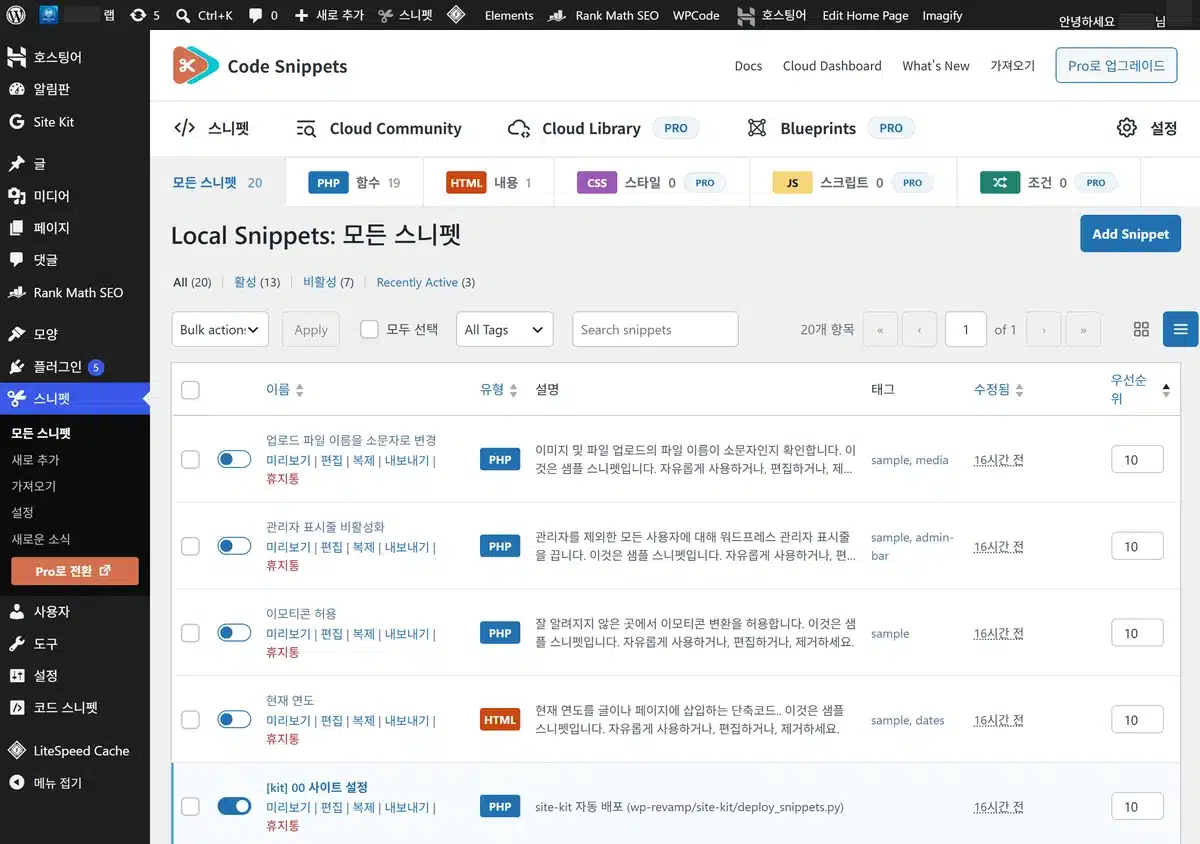This screenshot has height=844, width=1200.
Task: Open Blueprints tab
Action: click(x=830, y=128)
